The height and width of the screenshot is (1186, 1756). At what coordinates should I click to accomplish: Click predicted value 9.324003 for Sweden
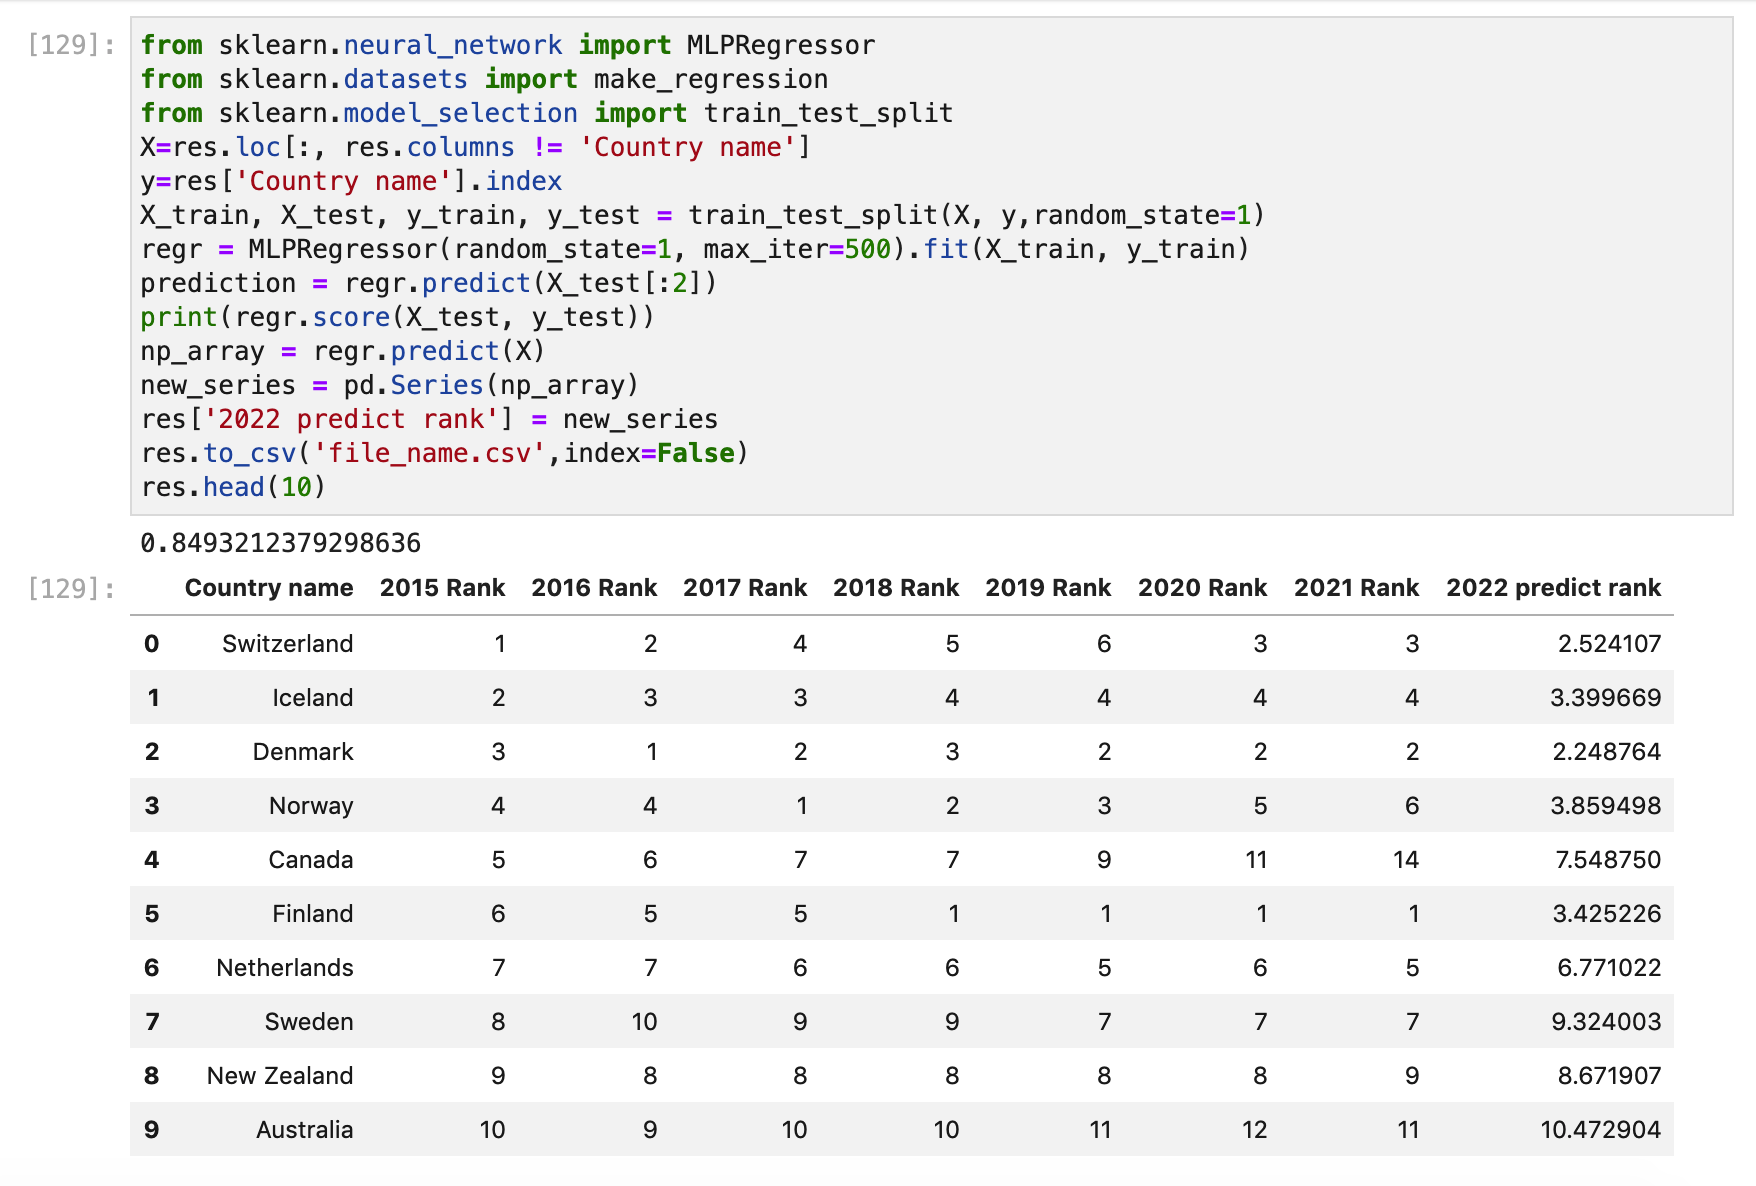(1606, 1022)
